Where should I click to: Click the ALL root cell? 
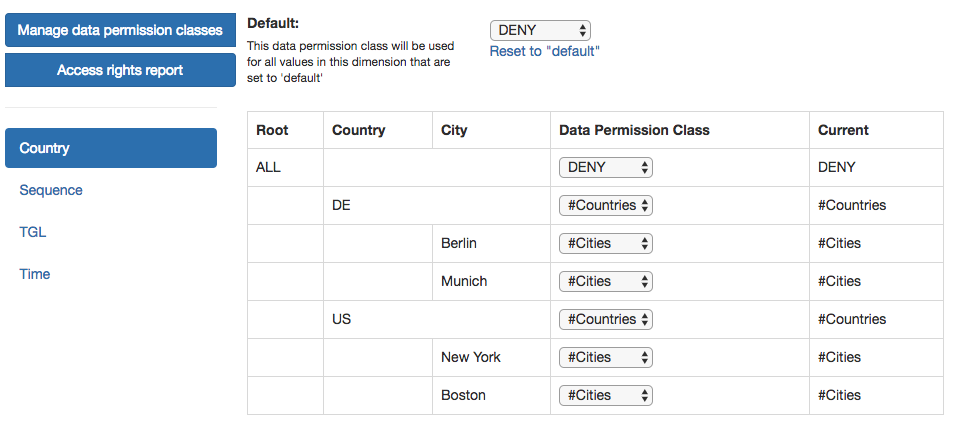(269, 168)
